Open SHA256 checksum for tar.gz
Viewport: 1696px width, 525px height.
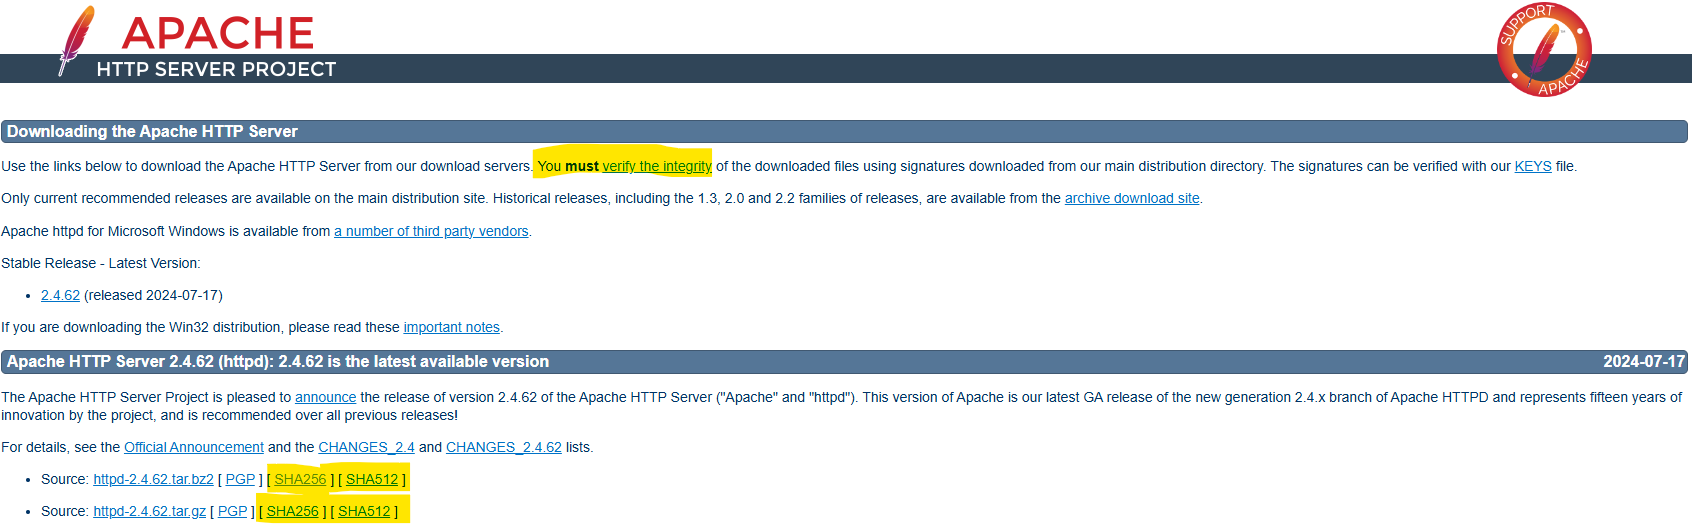click(x=292, y=511)
